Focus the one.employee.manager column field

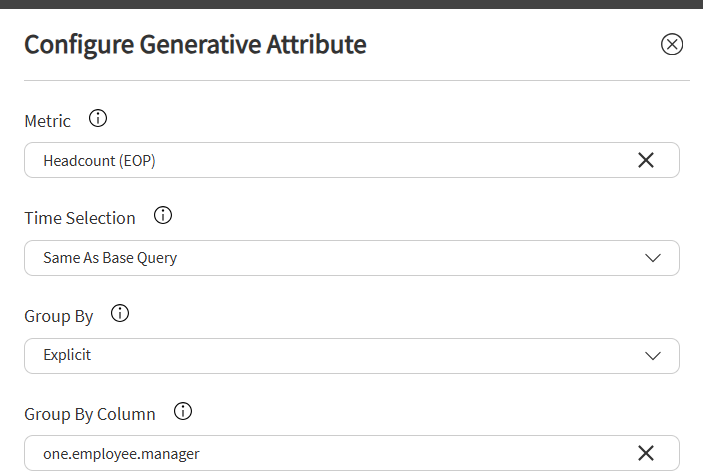[352, 453]
